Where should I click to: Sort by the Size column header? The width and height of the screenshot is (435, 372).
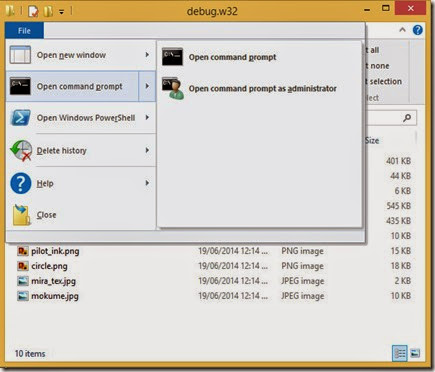coord(372,141)
